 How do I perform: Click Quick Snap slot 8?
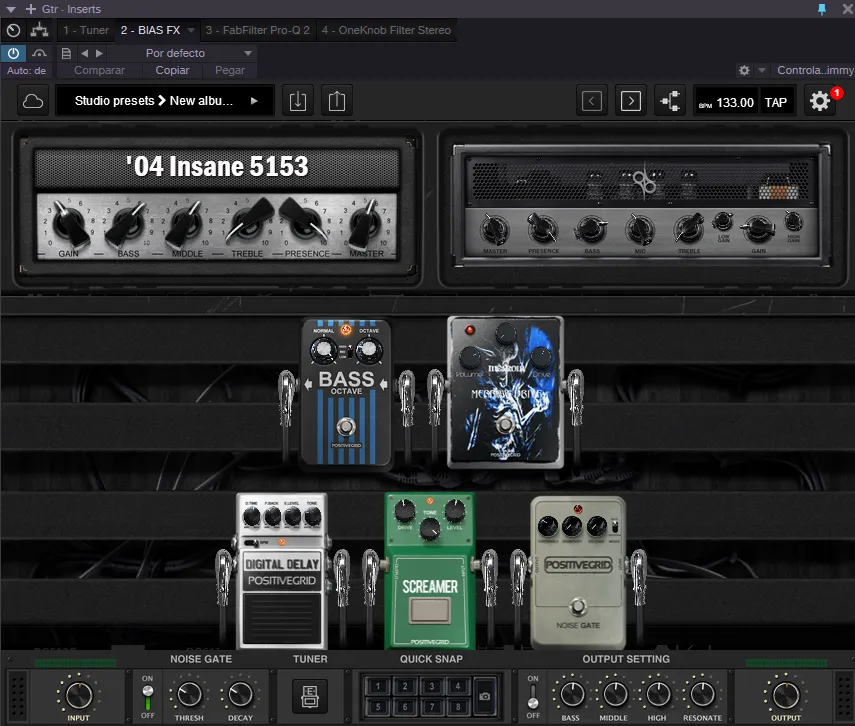click(458, 706)
